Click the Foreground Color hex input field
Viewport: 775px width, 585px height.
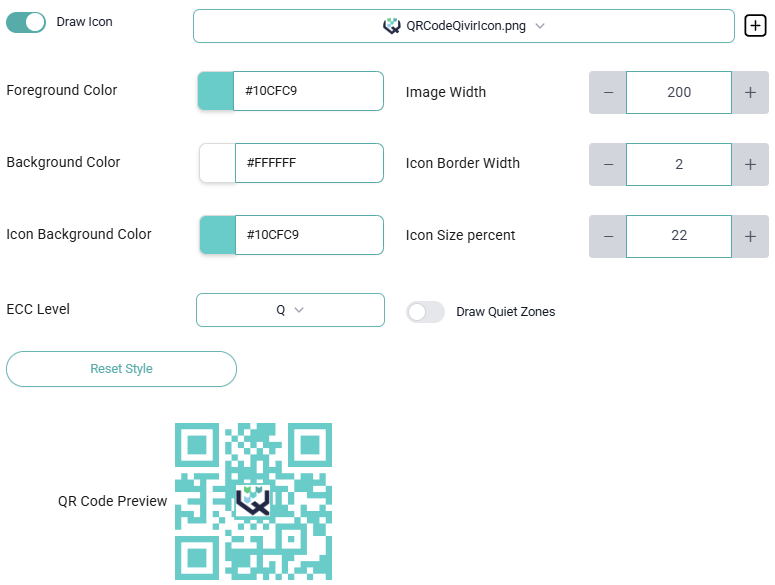[x=308, y=91]
